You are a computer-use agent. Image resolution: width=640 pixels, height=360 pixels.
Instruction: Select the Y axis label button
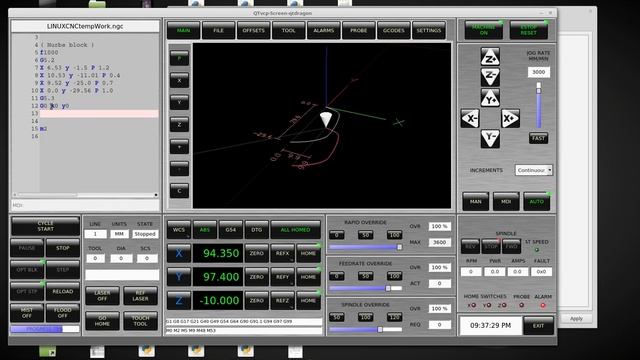point(179,277)
